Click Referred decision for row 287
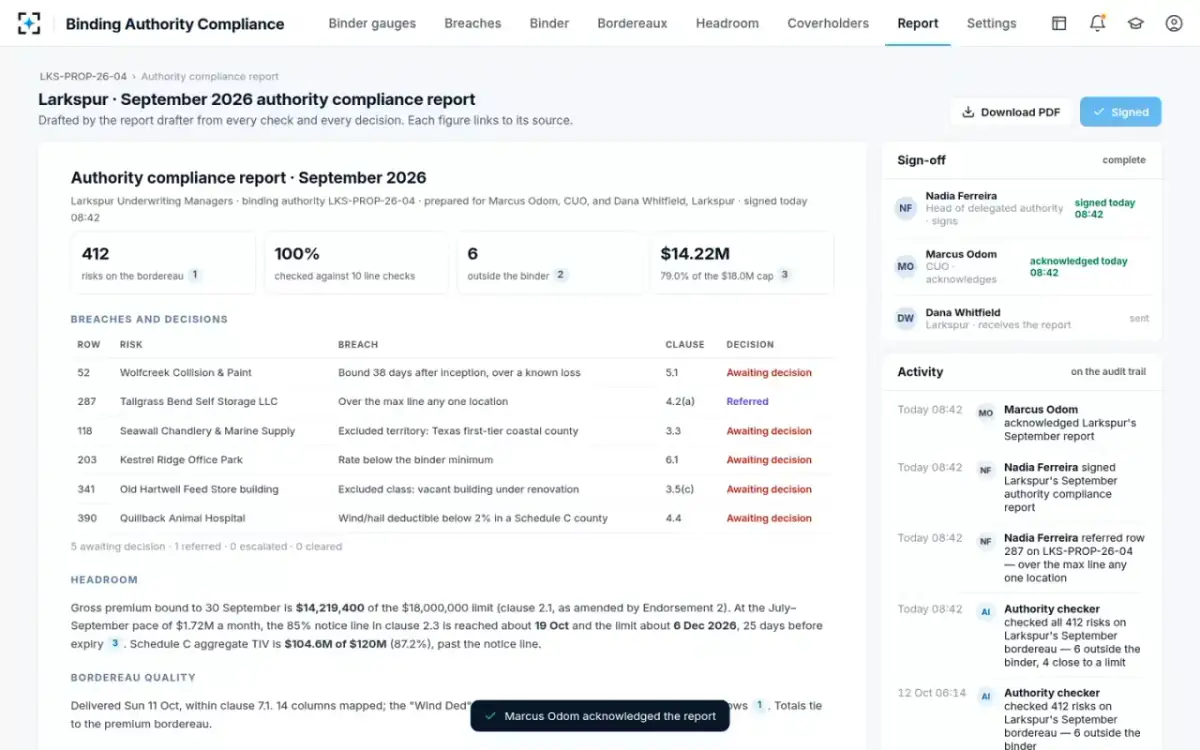 click(x=747, y=402)
